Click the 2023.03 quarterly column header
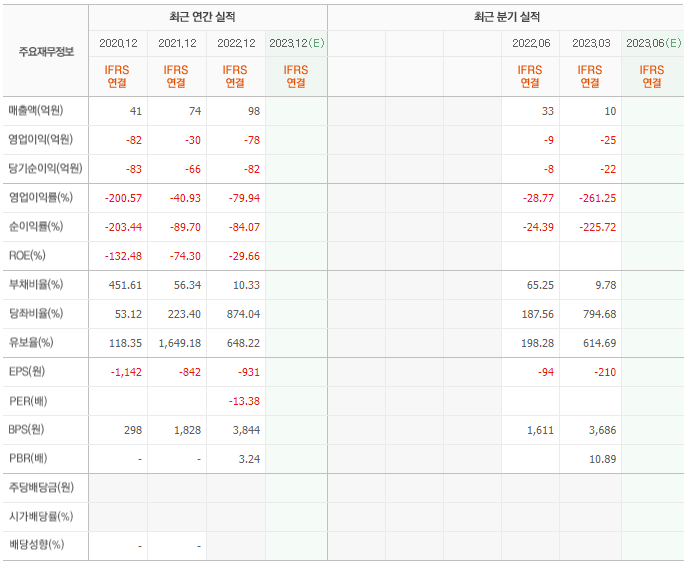 coord(591,43)
